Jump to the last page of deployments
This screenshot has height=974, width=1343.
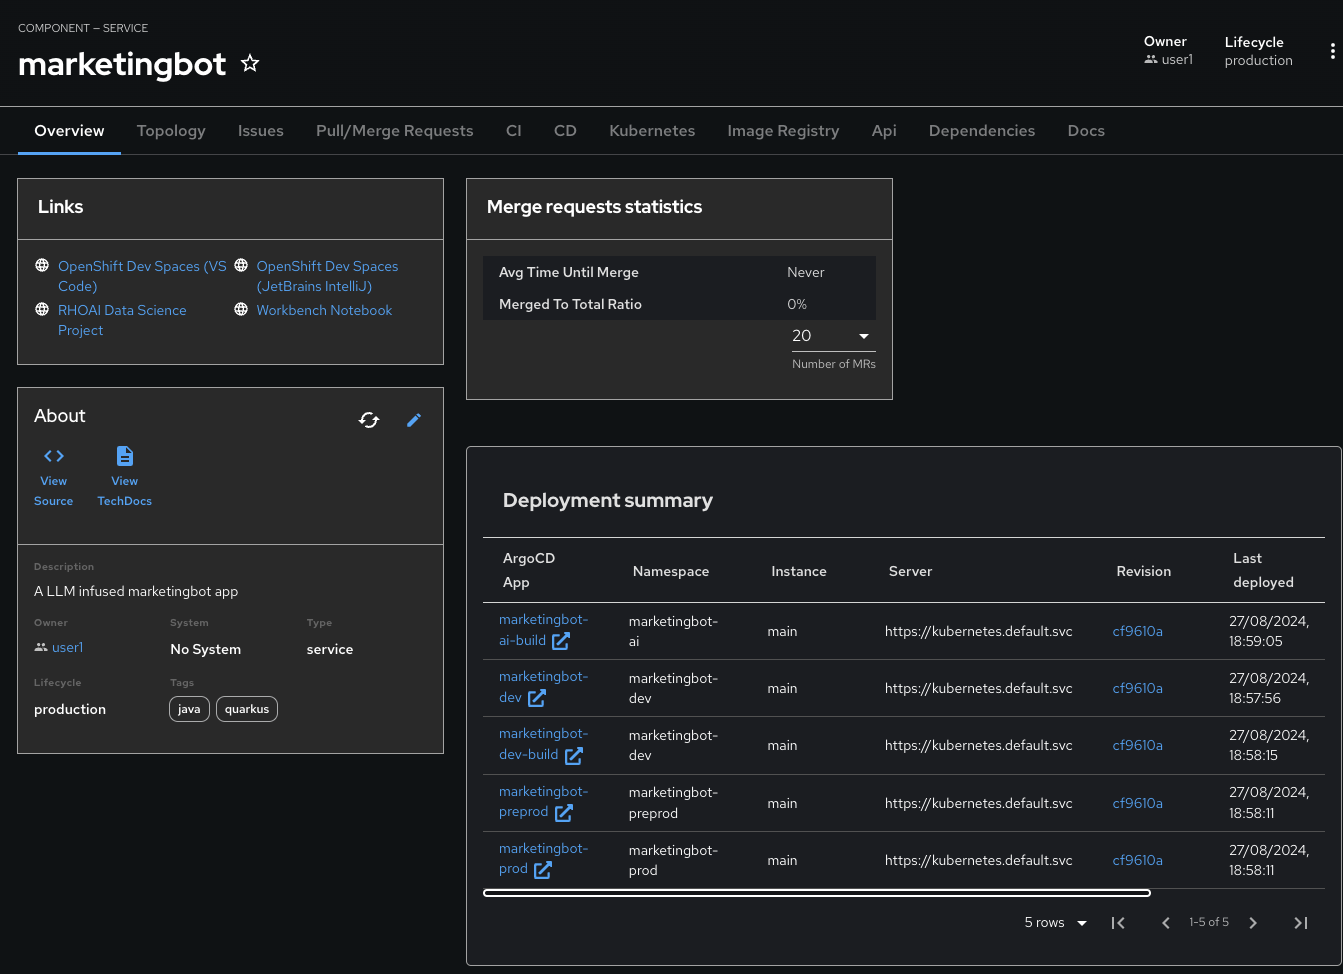pos(1300,923)
